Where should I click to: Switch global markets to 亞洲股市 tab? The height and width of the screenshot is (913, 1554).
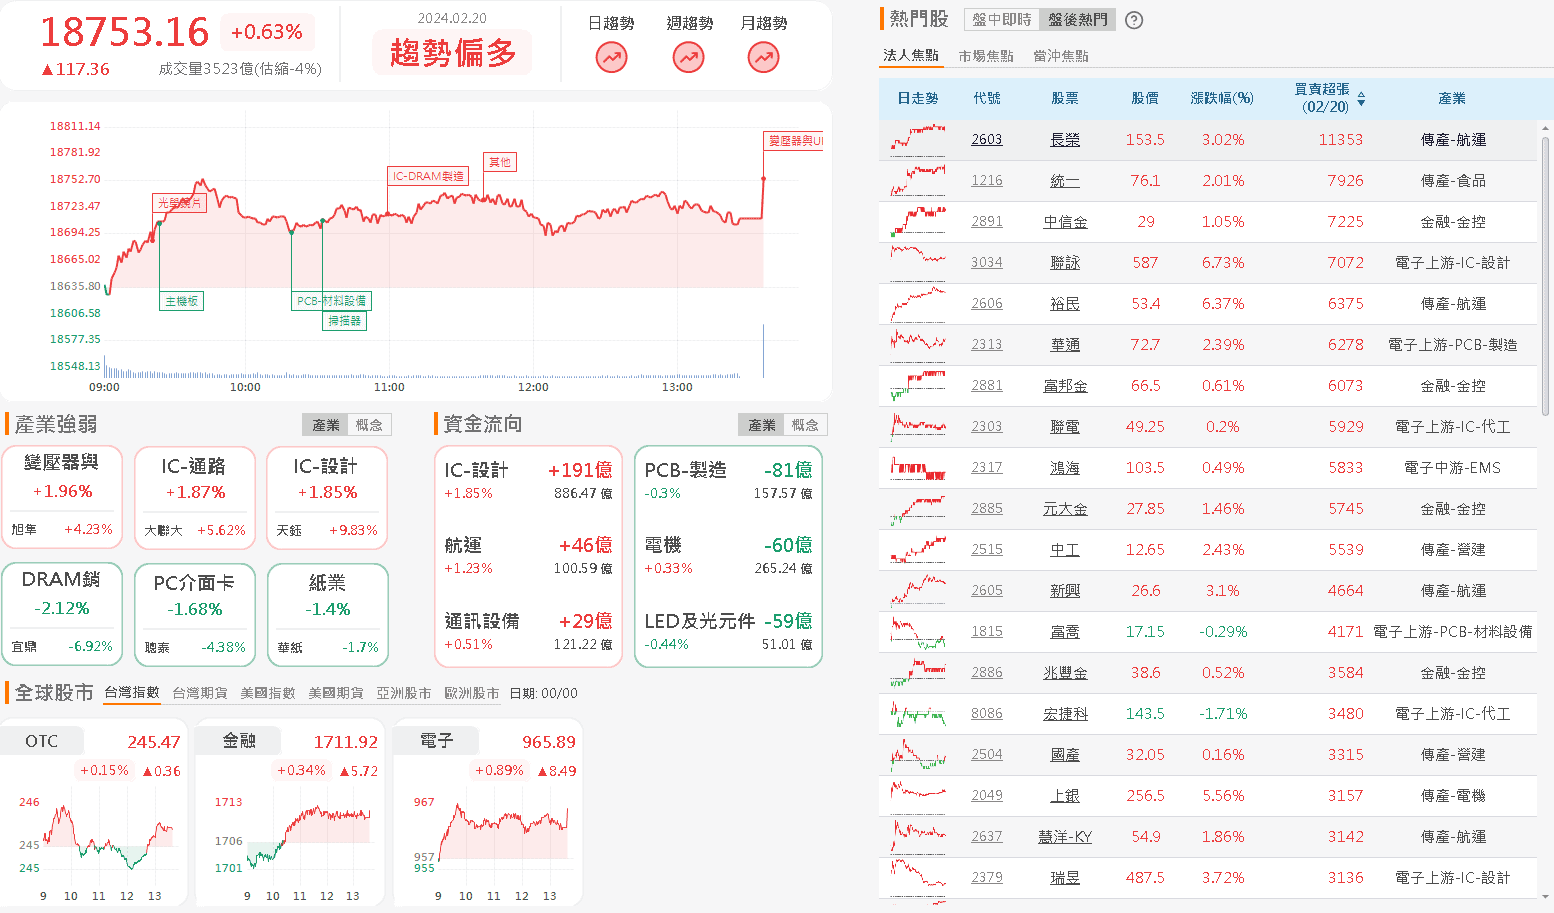(x=404, y=693)
